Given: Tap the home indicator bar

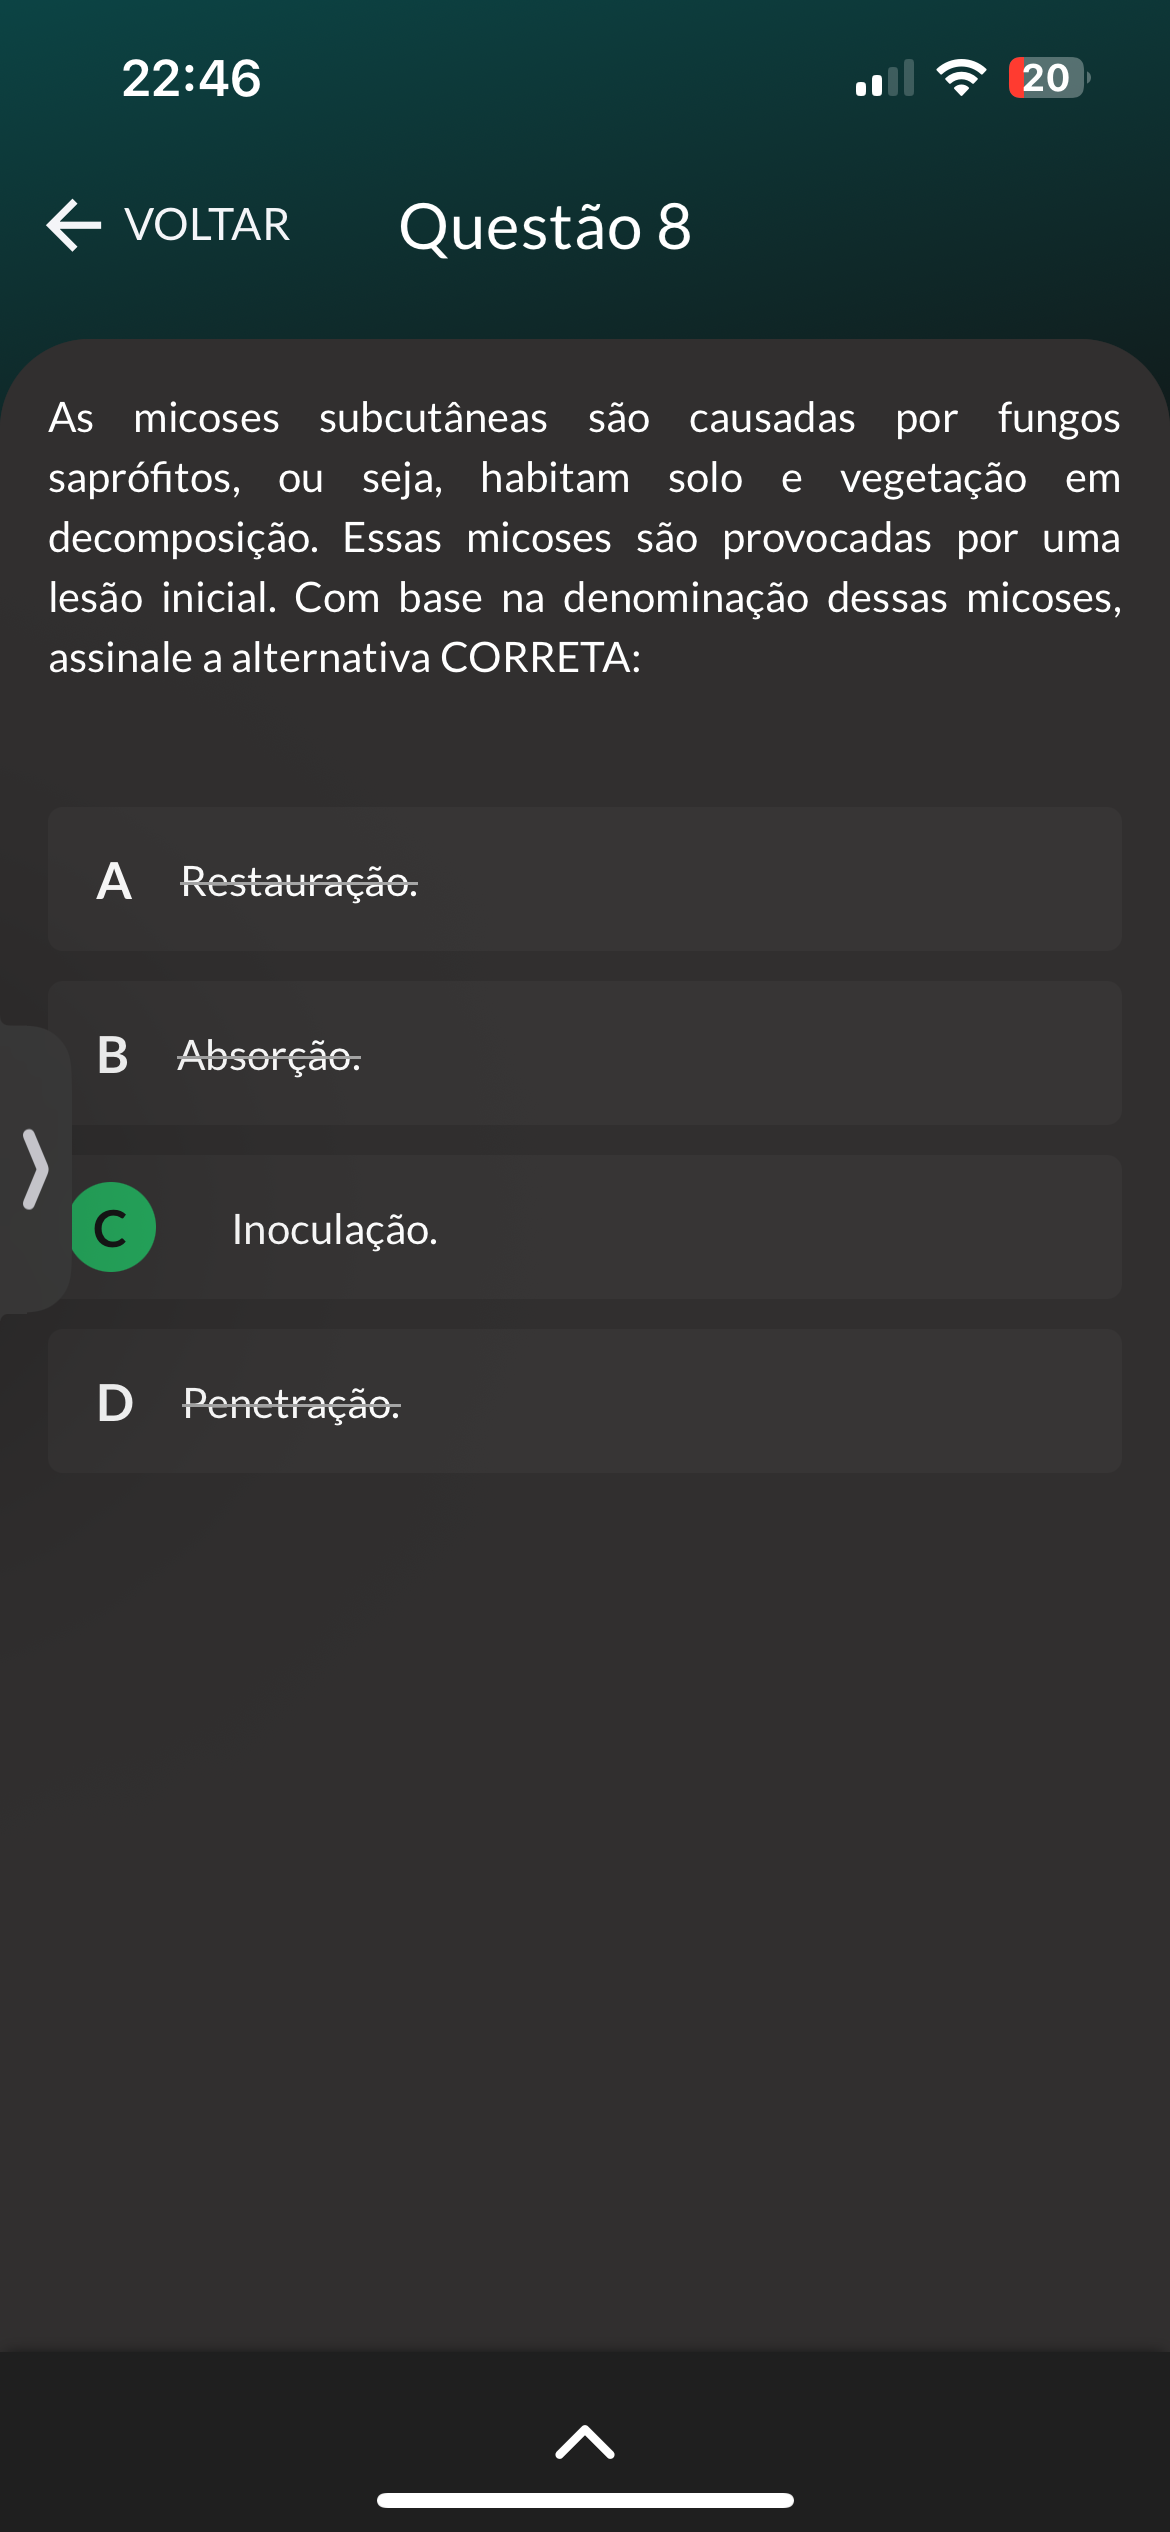Looking at the screenshot, I should click(x=585, y=2500).
